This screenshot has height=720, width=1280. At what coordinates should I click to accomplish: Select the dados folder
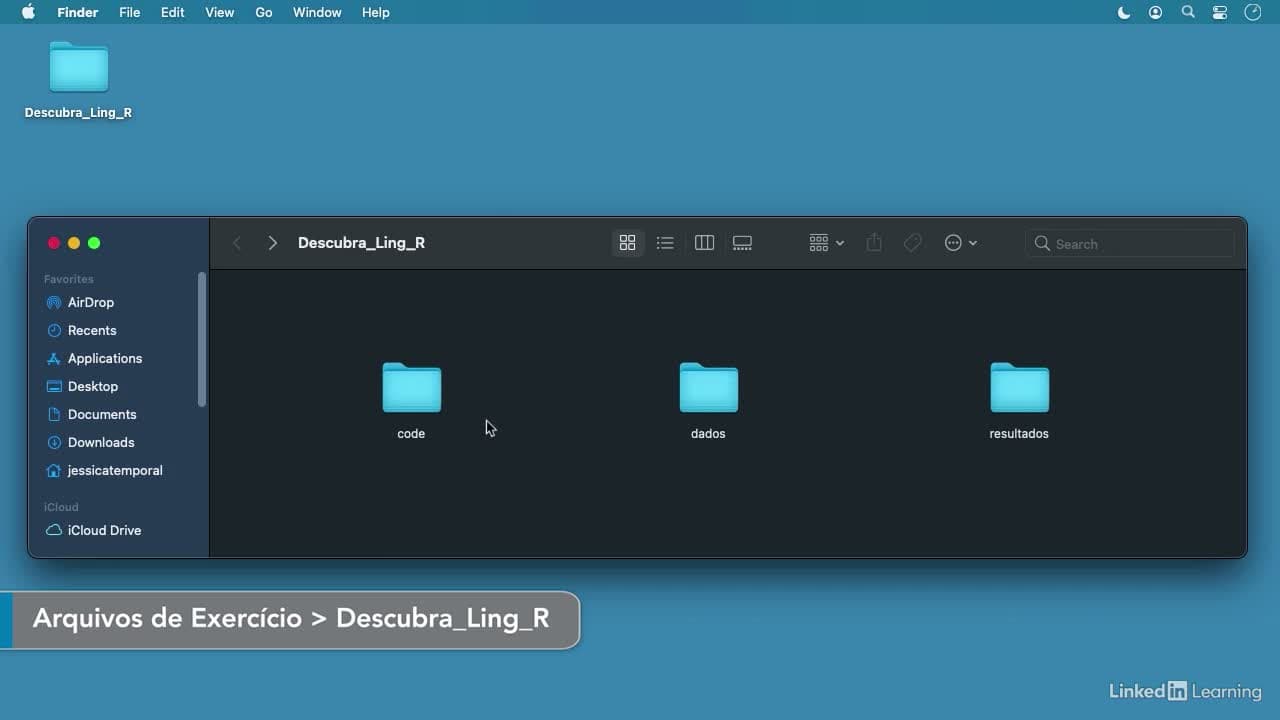click(708, 400)
